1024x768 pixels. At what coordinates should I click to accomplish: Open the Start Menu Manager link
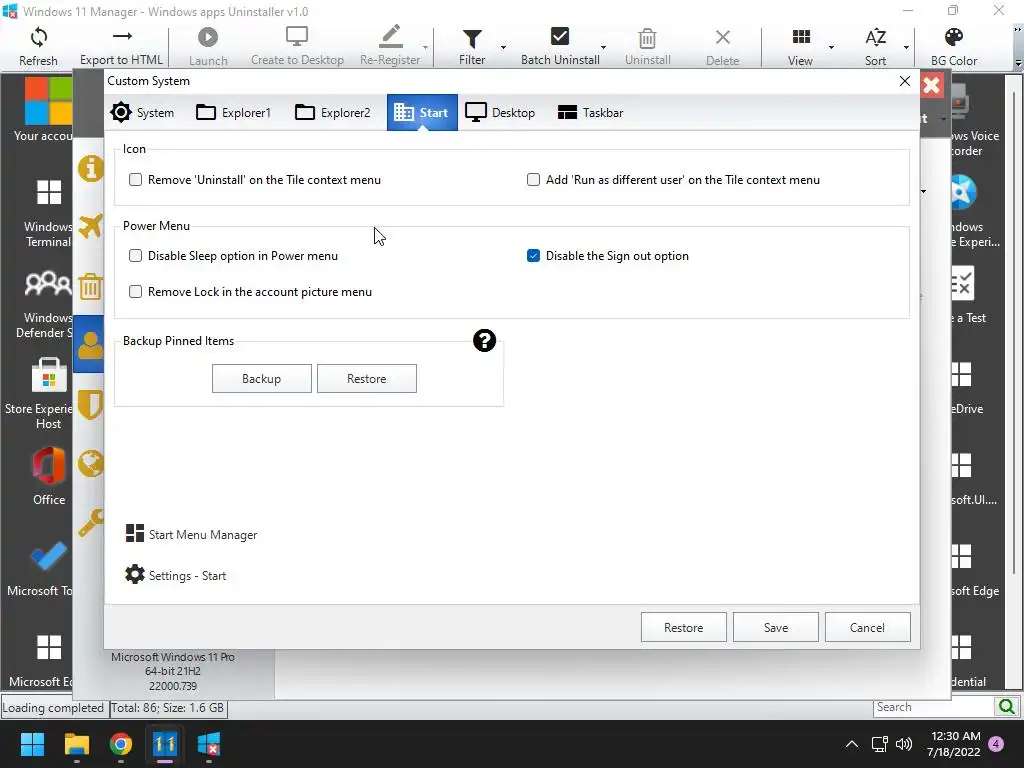point(191,534)
